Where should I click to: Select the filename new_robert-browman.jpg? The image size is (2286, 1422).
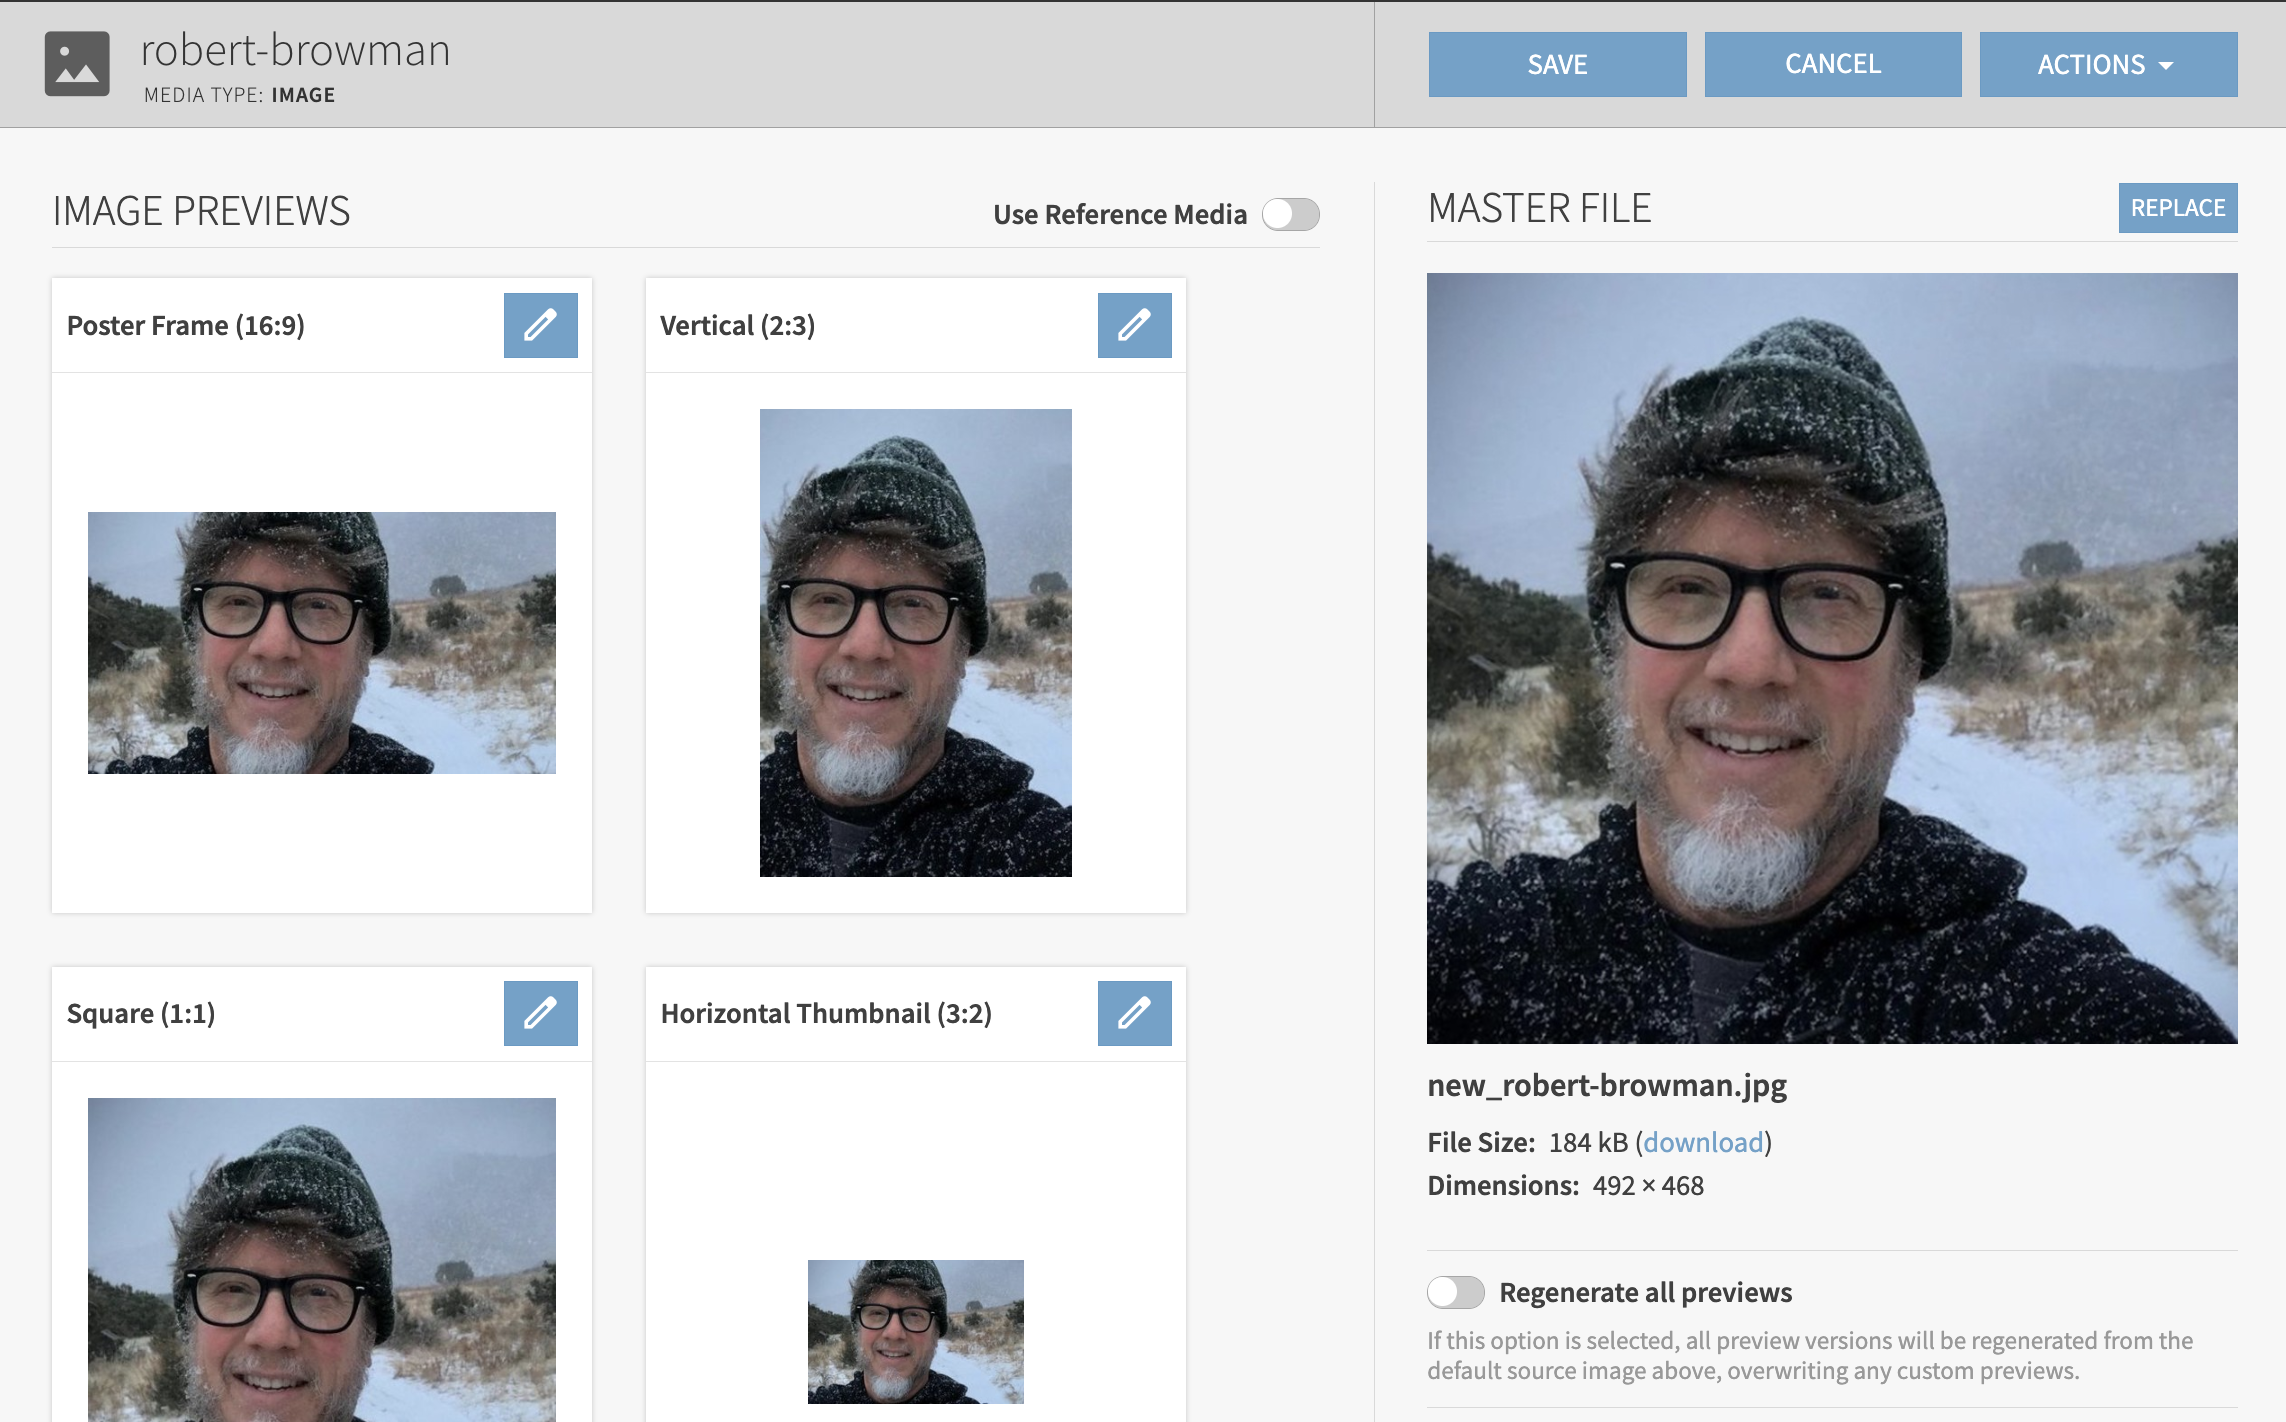1607,1086
